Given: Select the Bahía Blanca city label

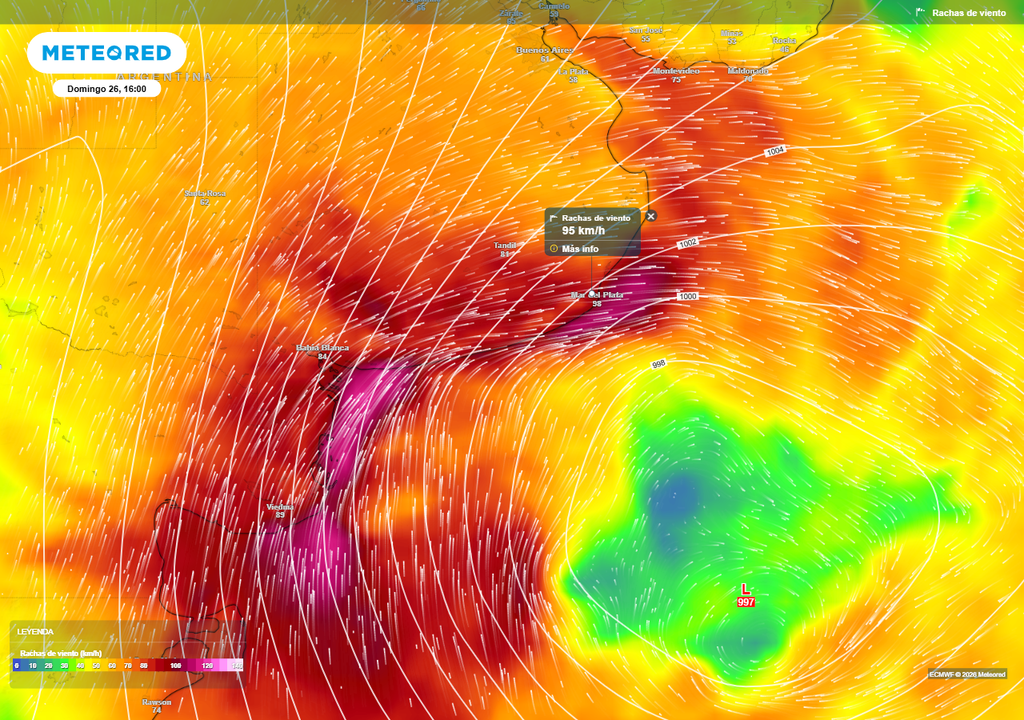Looking at the screenshot, I should coord(322,347).
